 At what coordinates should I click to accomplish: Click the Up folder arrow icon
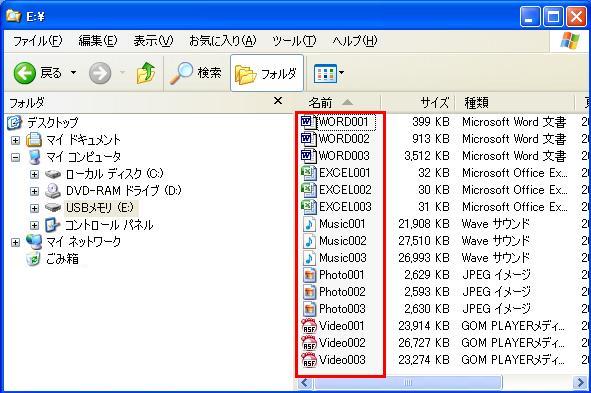pos(146,73)
